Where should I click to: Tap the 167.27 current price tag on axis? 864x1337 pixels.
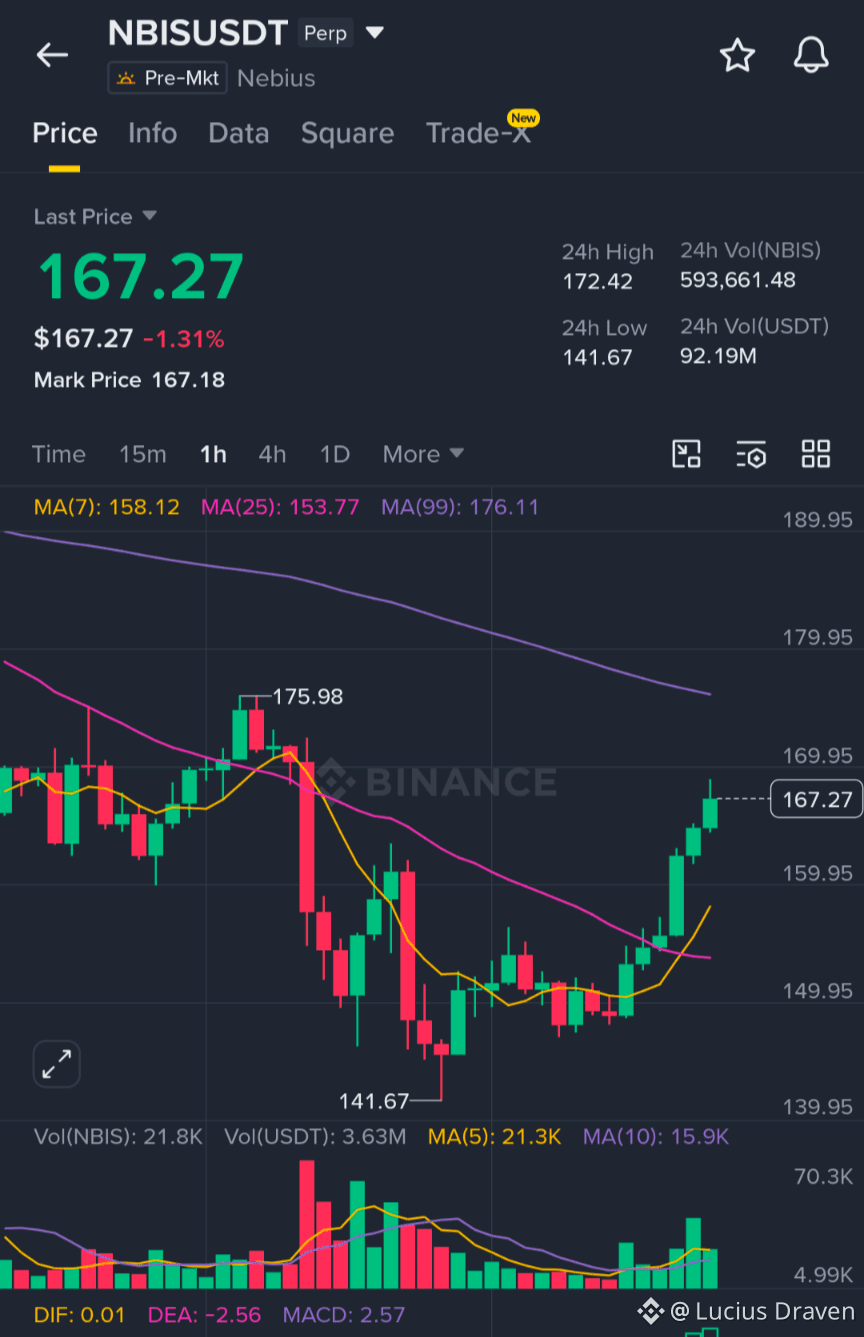tap(816, 799)
